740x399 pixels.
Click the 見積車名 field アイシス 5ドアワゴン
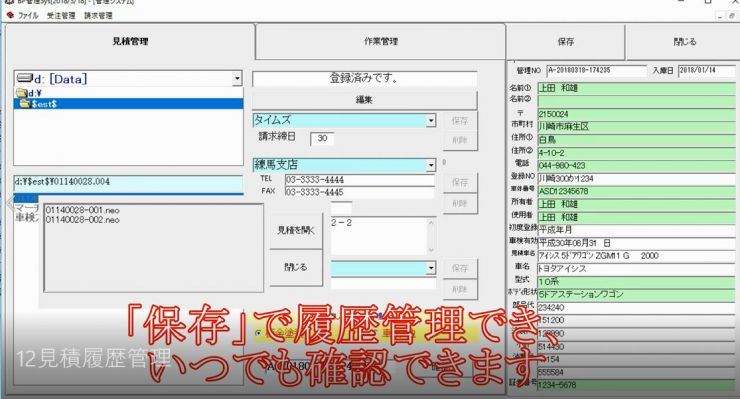click(636, 255)
